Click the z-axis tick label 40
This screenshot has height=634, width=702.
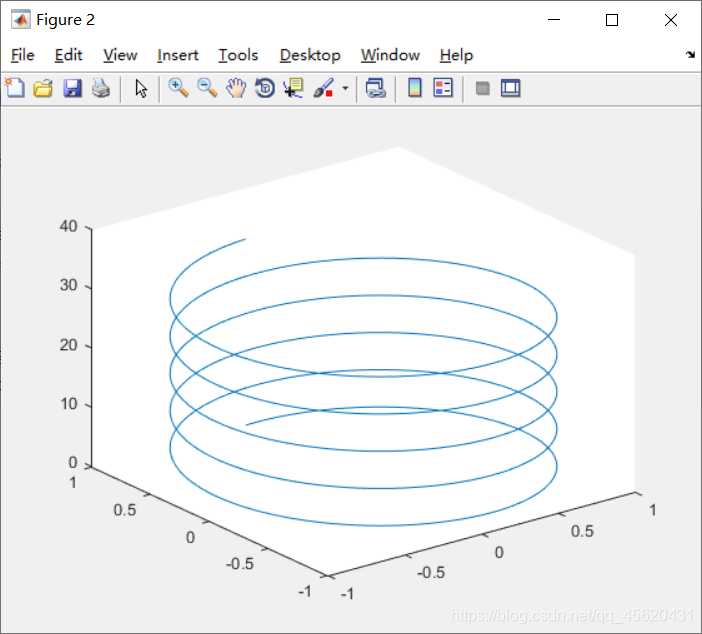68,226
